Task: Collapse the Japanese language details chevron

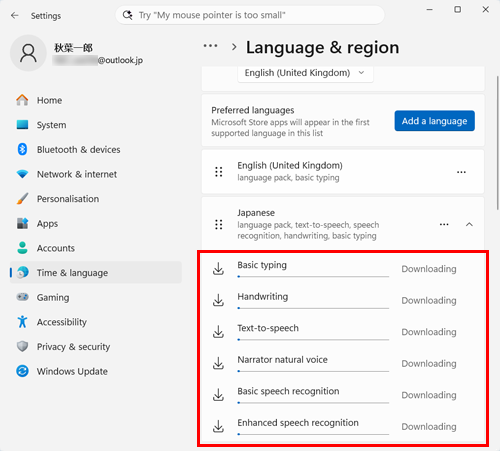Action: click(469, 224)
